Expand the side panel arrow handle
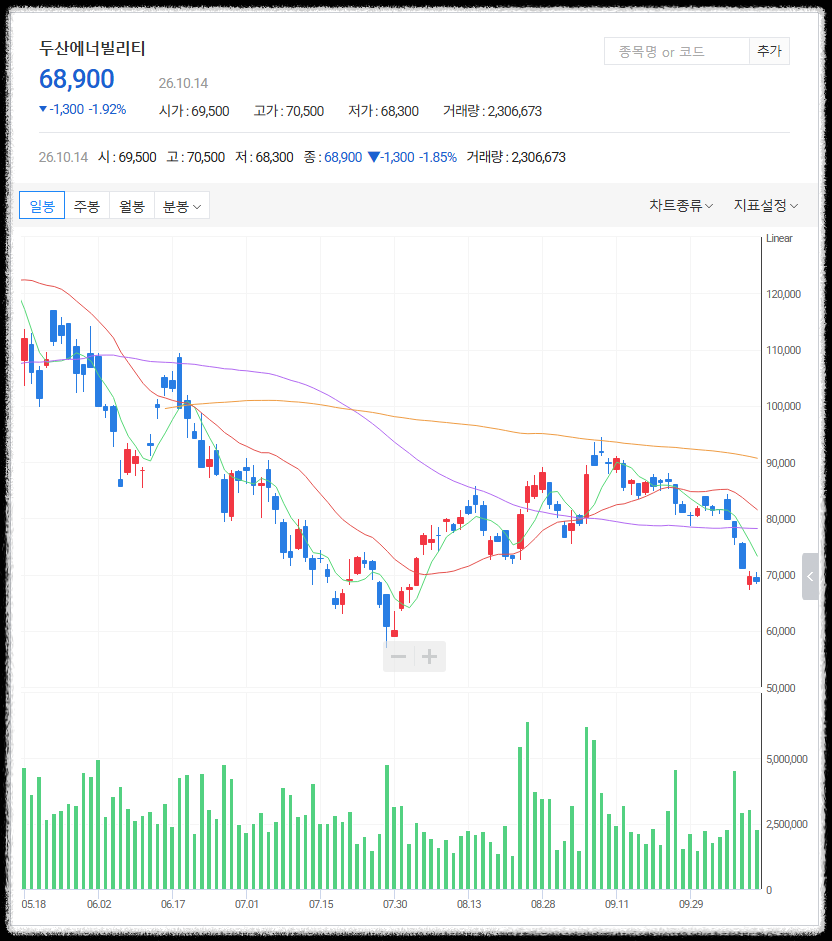 click(810, 577)
